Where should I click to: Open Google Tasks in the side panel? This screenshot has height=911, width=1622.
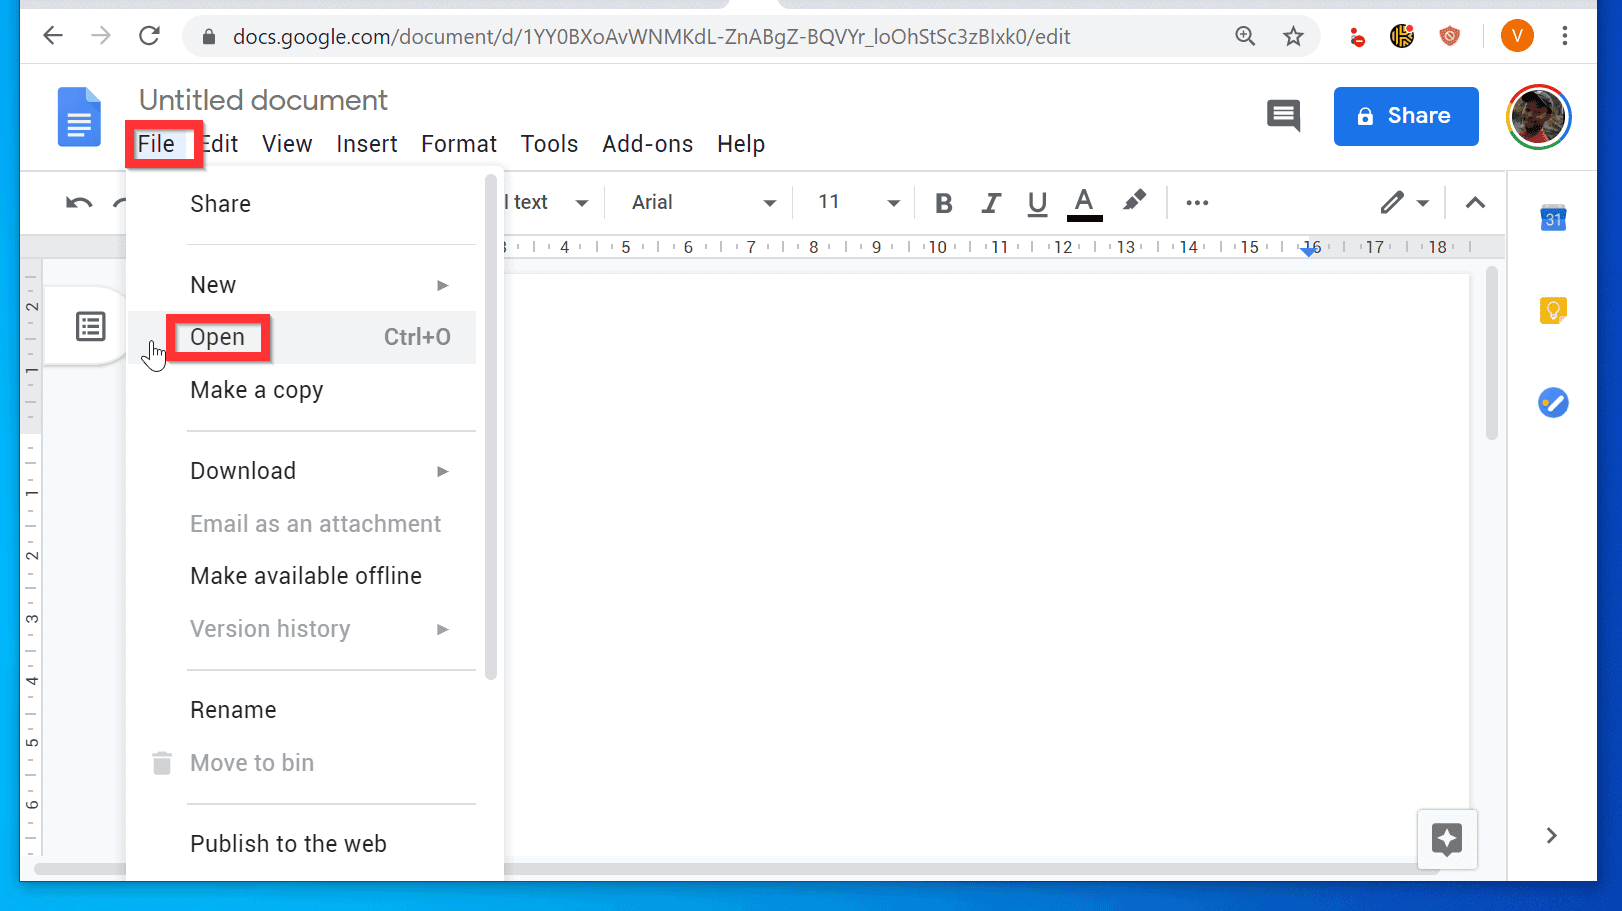(1552, 403)
